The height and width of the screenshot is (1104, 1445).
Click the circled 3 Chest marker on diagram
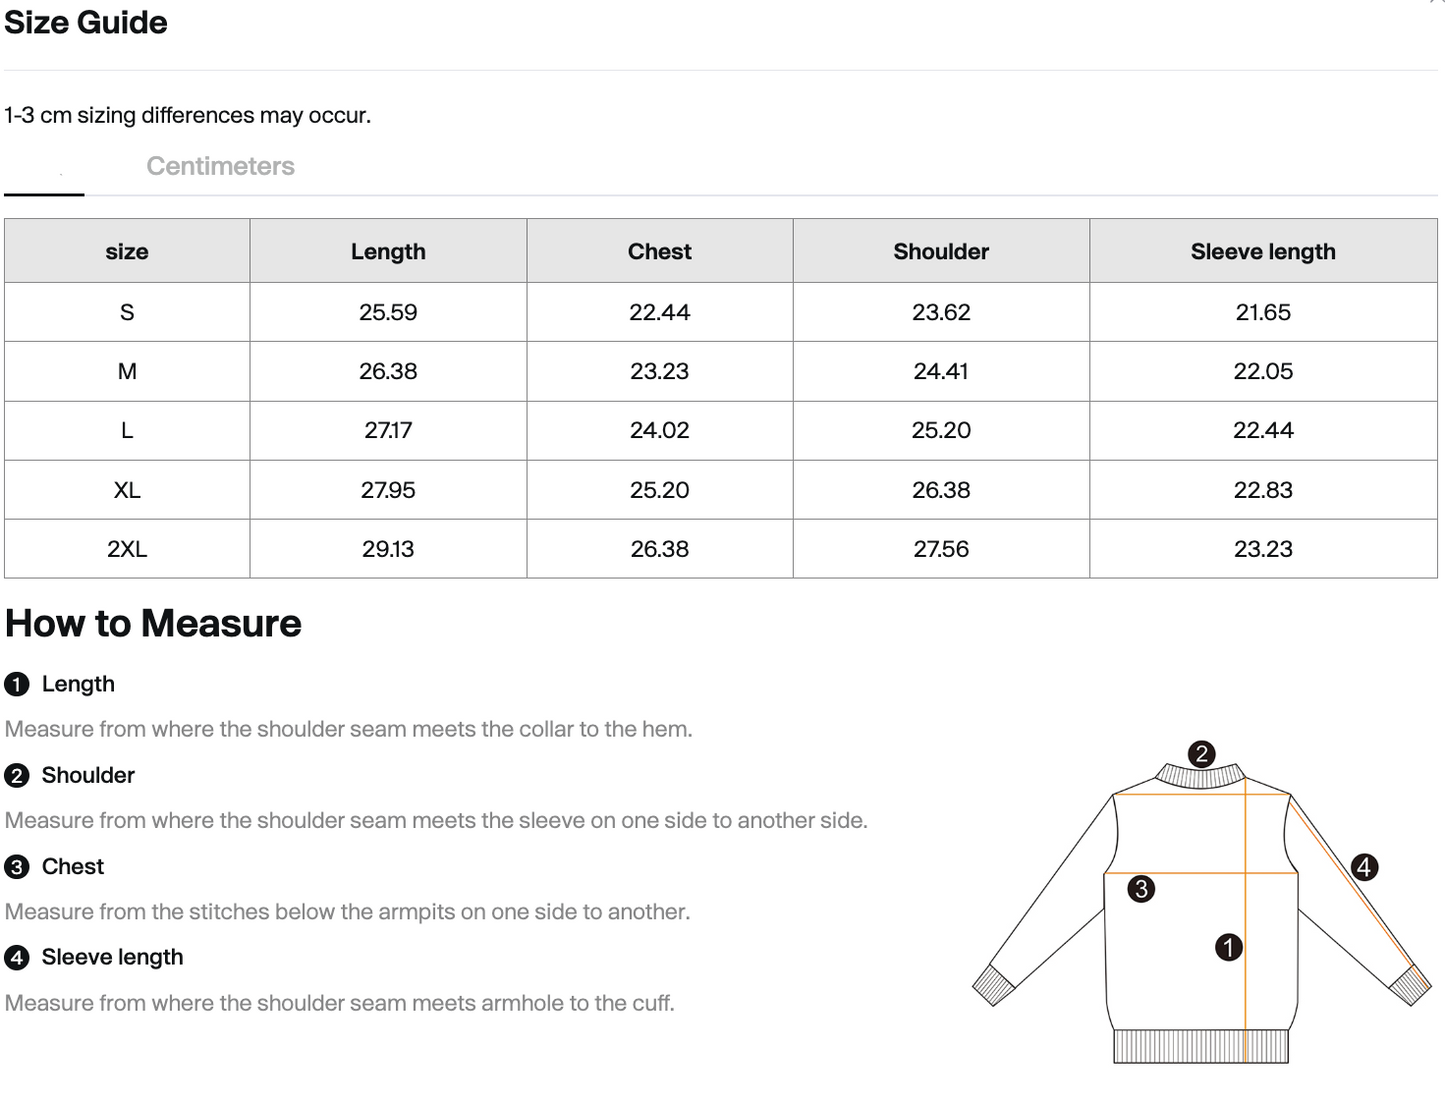point(1142,887)
